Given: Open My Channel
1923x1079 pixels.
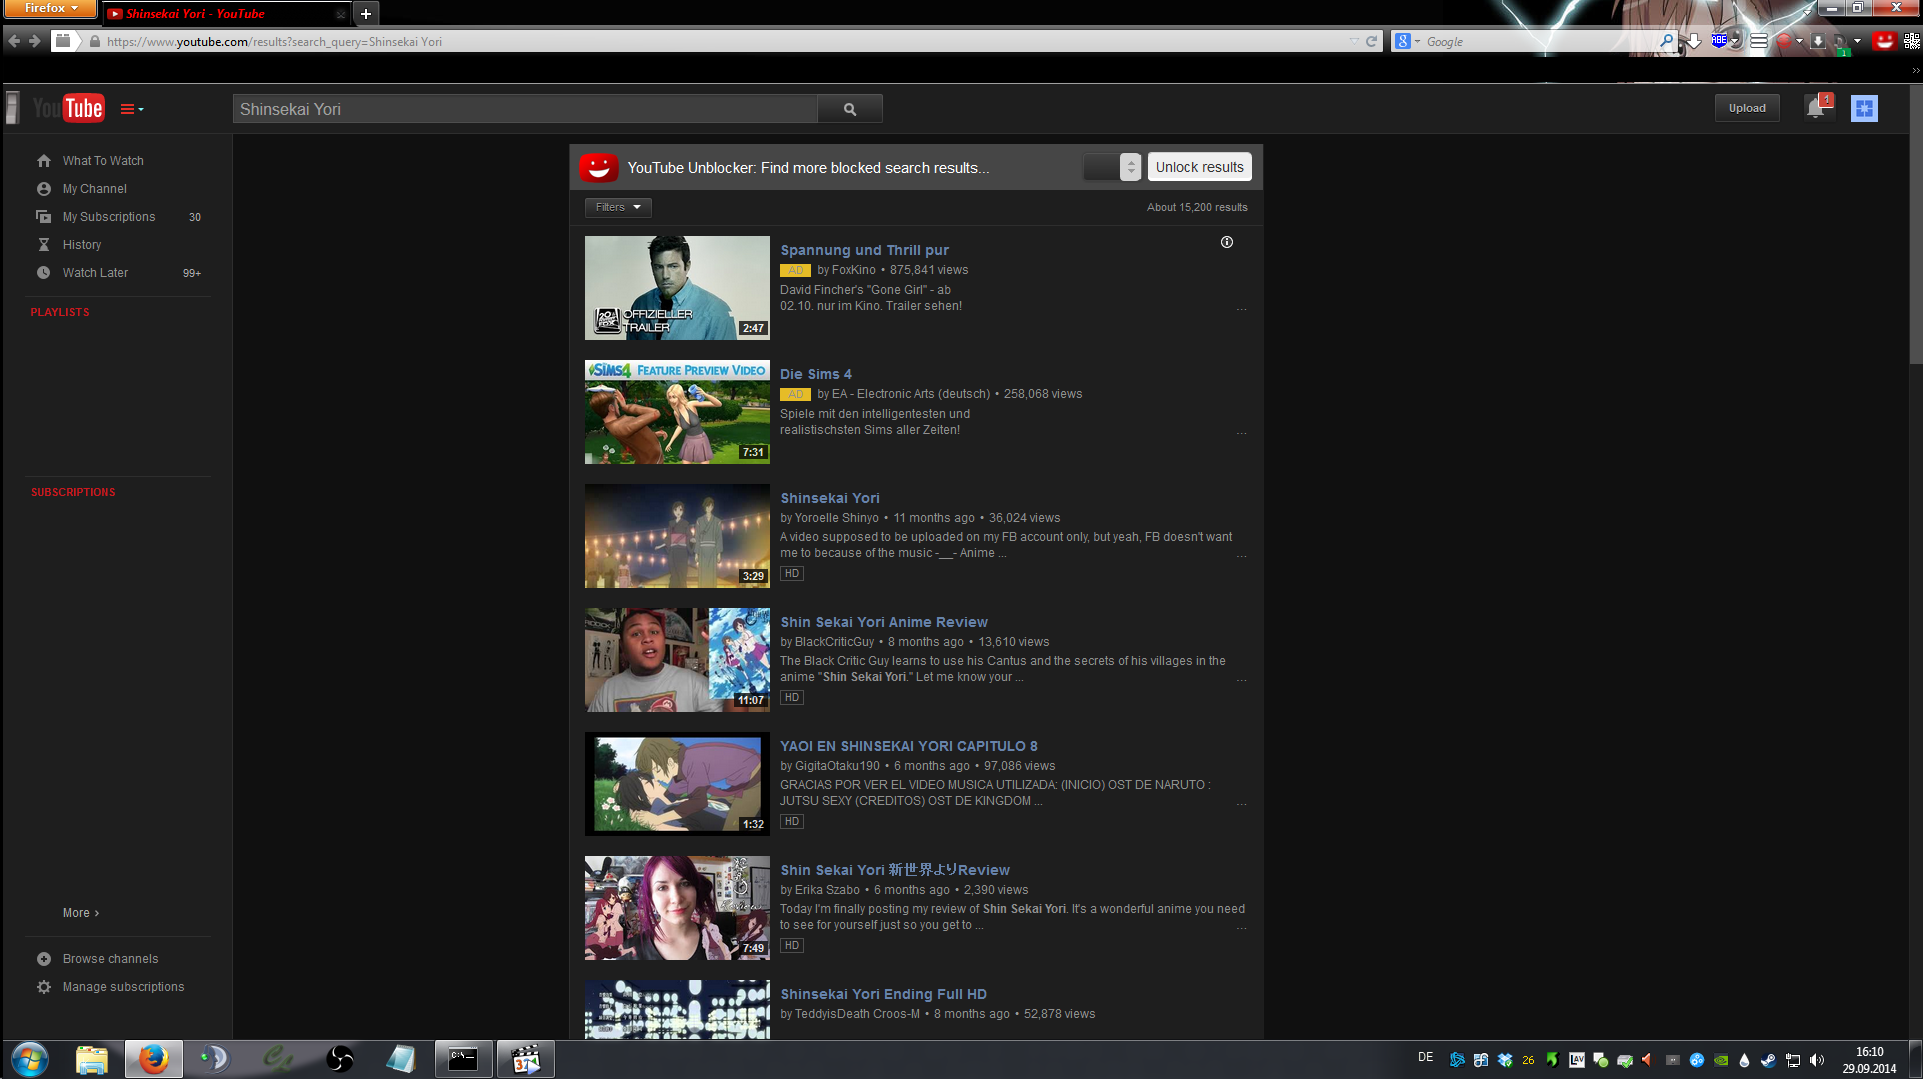Looking at the screenshot, I should point(95,189).
